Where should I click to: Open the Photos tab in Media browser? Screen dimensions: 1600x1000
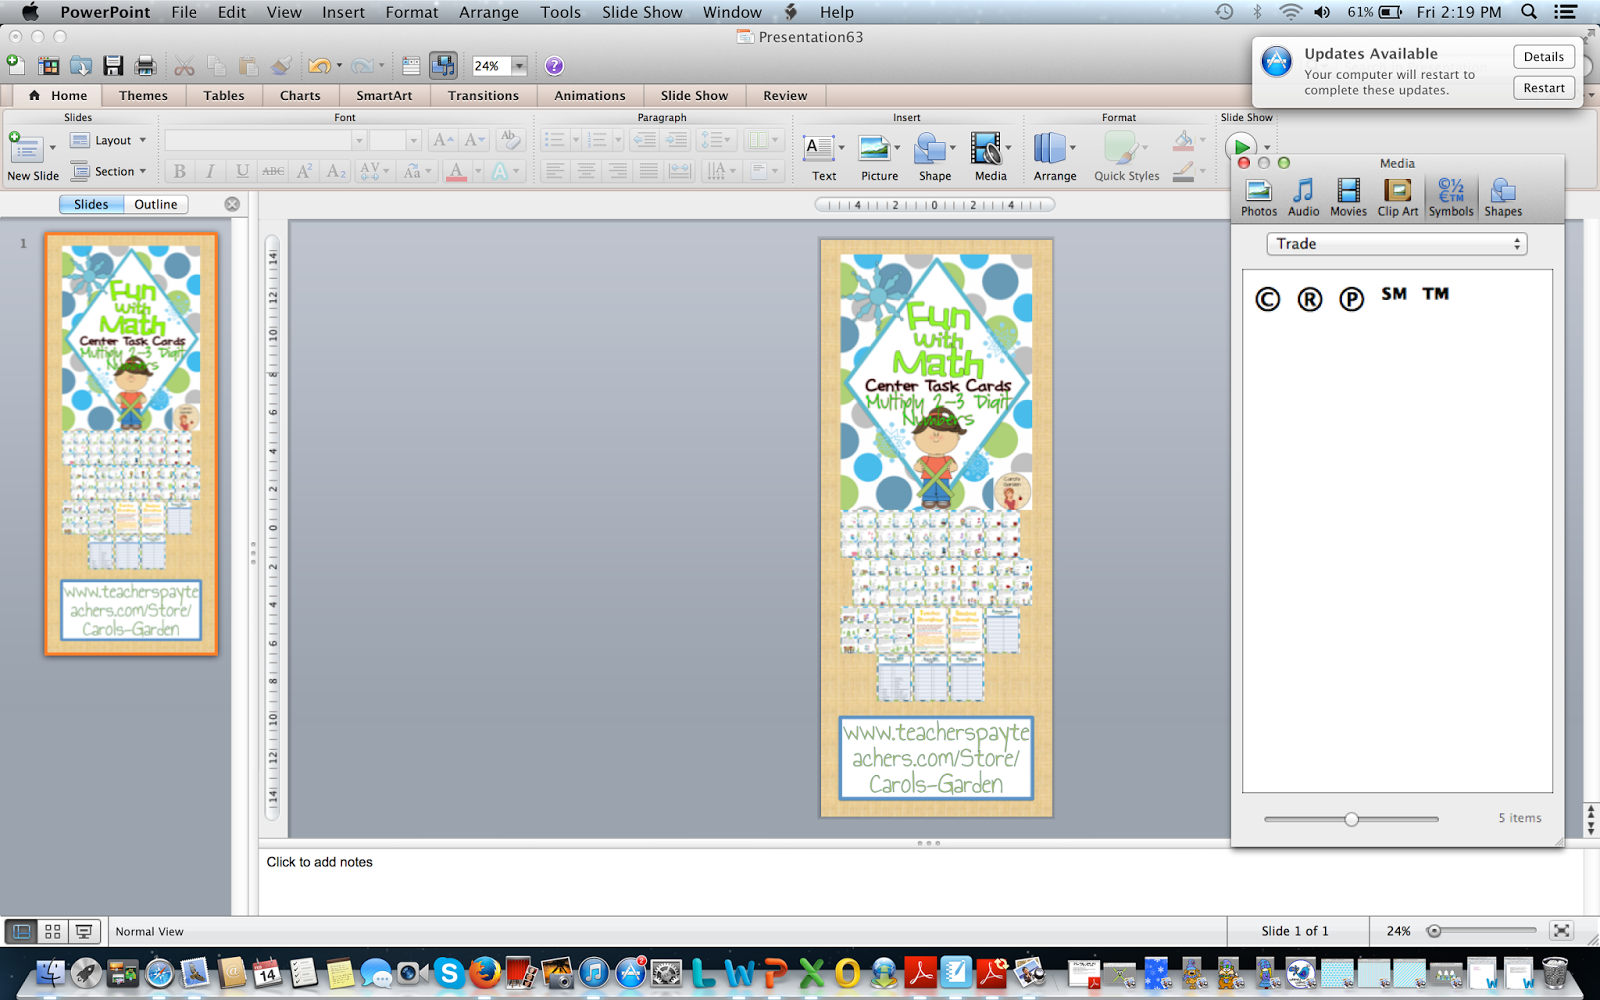(1259, 197)
